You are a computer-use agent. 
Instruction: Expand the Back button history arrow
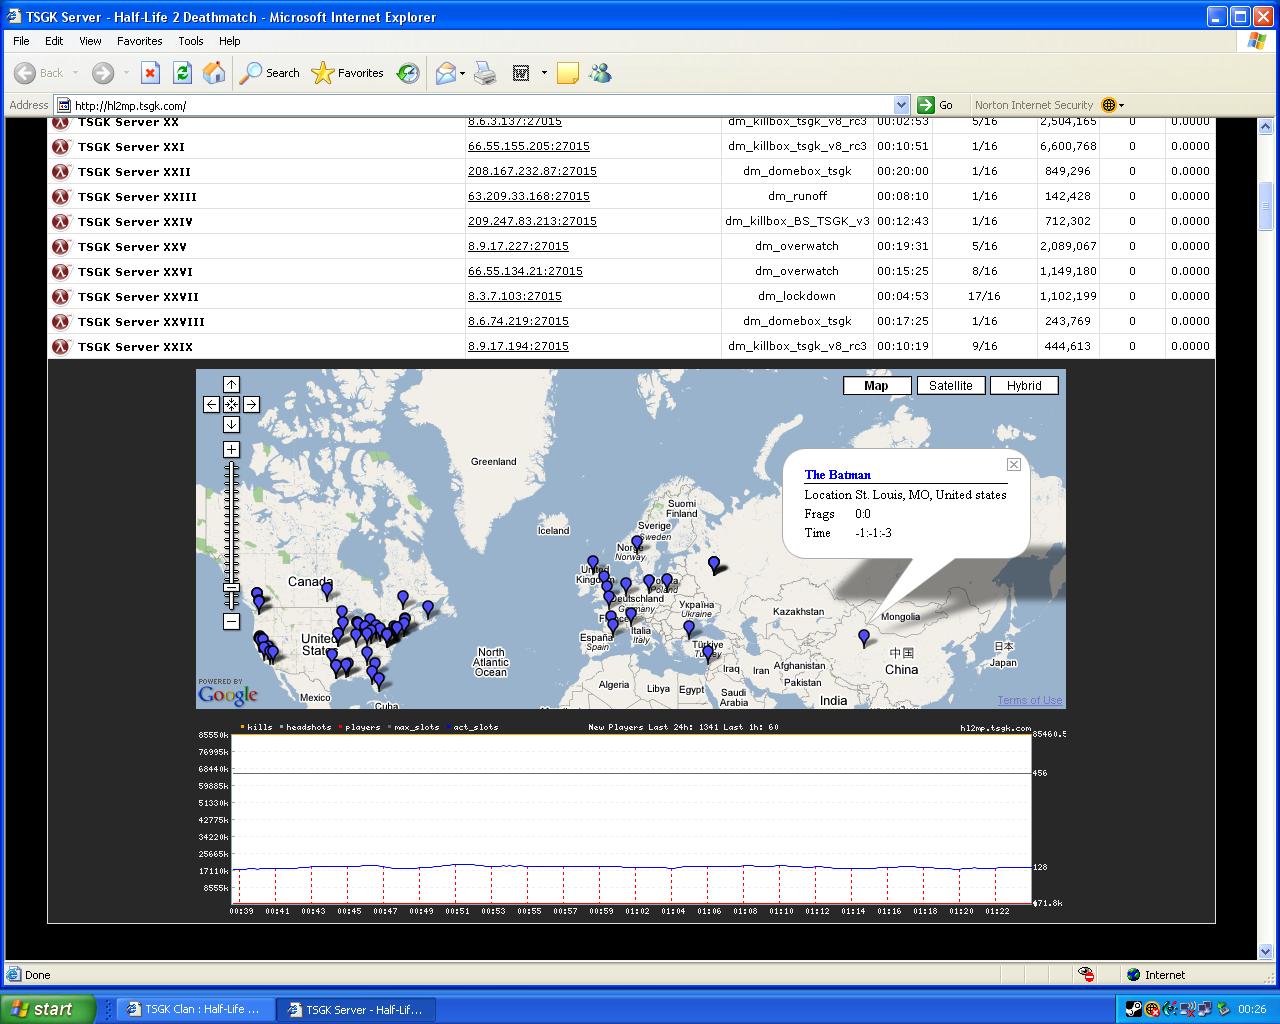(x=76, y=73)
